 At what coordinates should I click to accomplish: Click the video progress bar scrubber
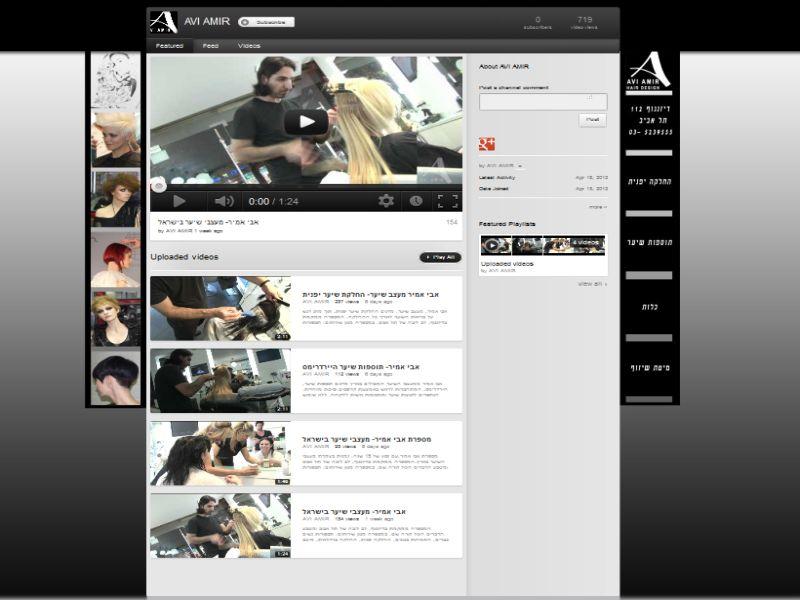click(159, 186)
